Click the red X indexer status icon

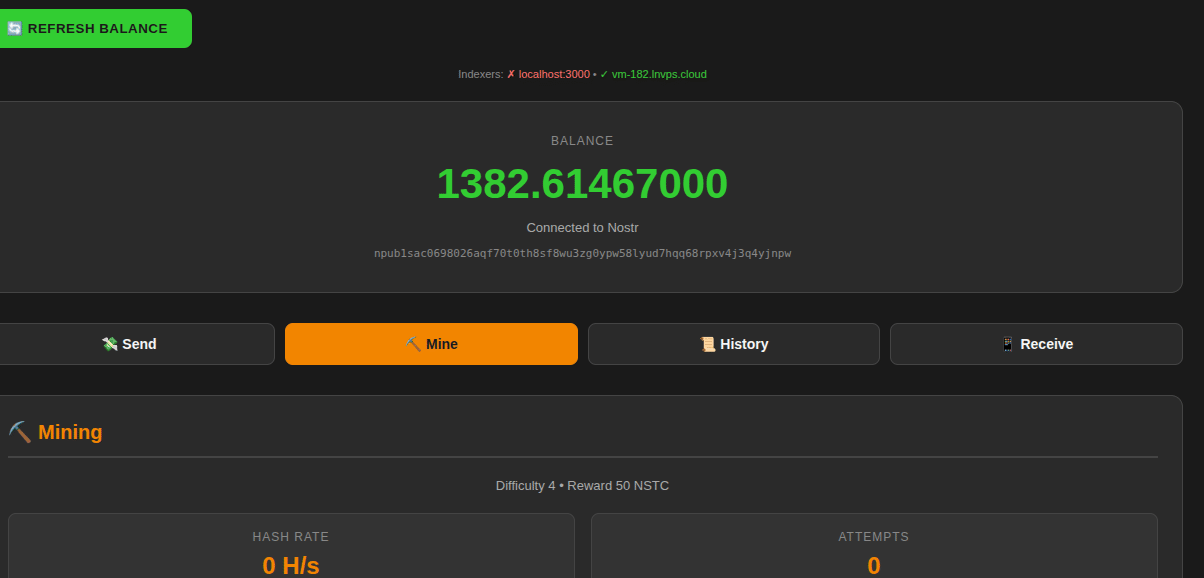pyautogui.click(x=511, y=75)
